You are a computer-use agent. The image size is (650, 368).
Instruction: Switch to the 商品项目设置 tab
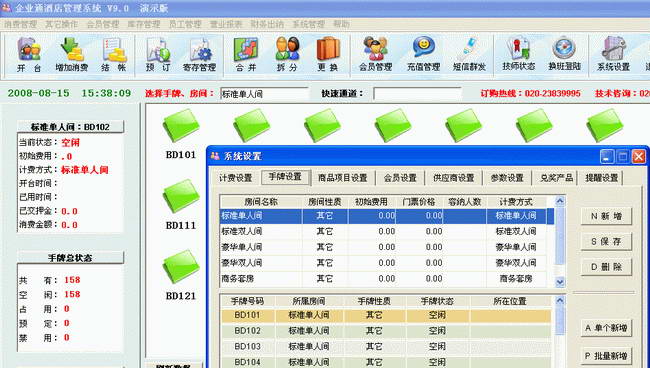click(343, 178)
